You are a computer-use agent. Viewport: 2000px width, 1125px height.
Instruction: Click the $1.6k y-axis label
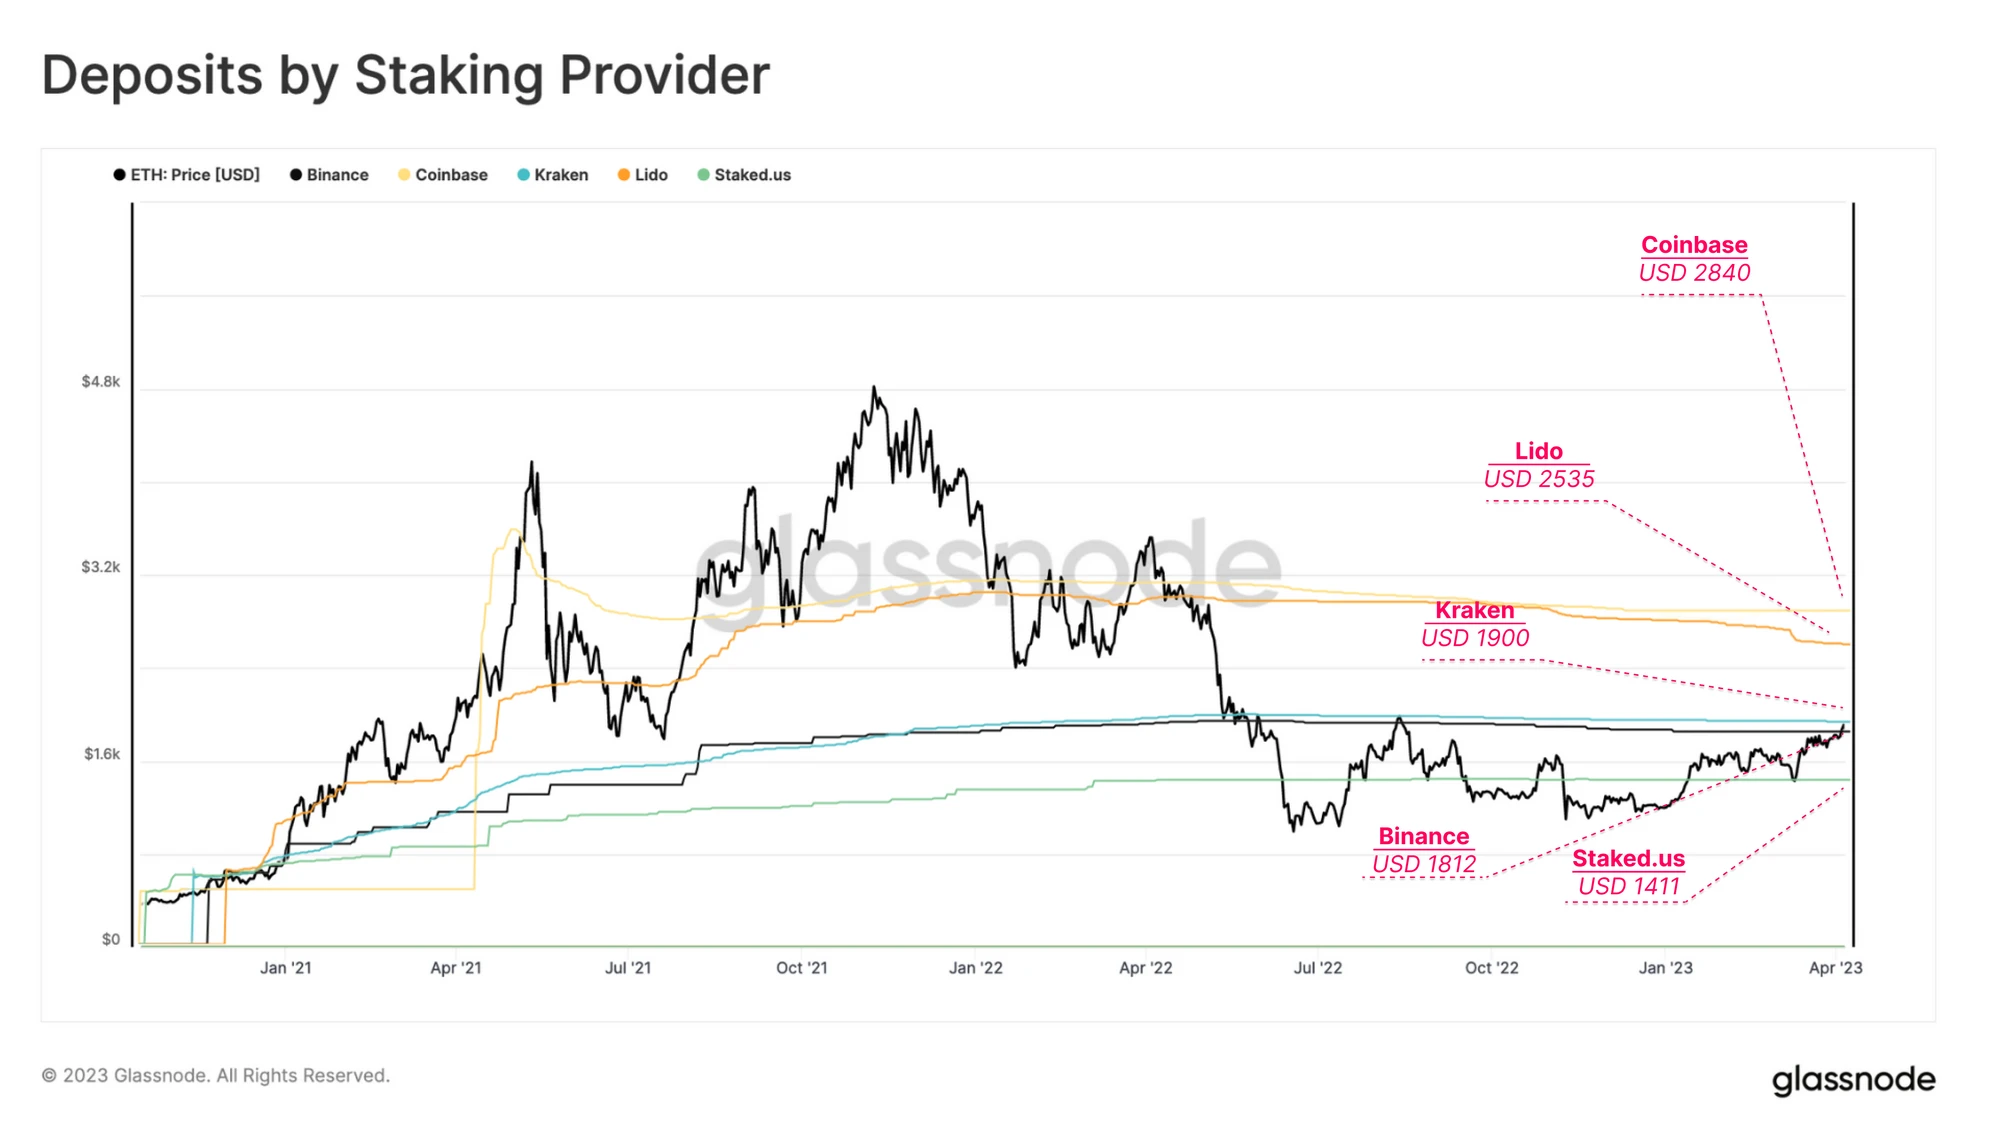click(102, 754)
